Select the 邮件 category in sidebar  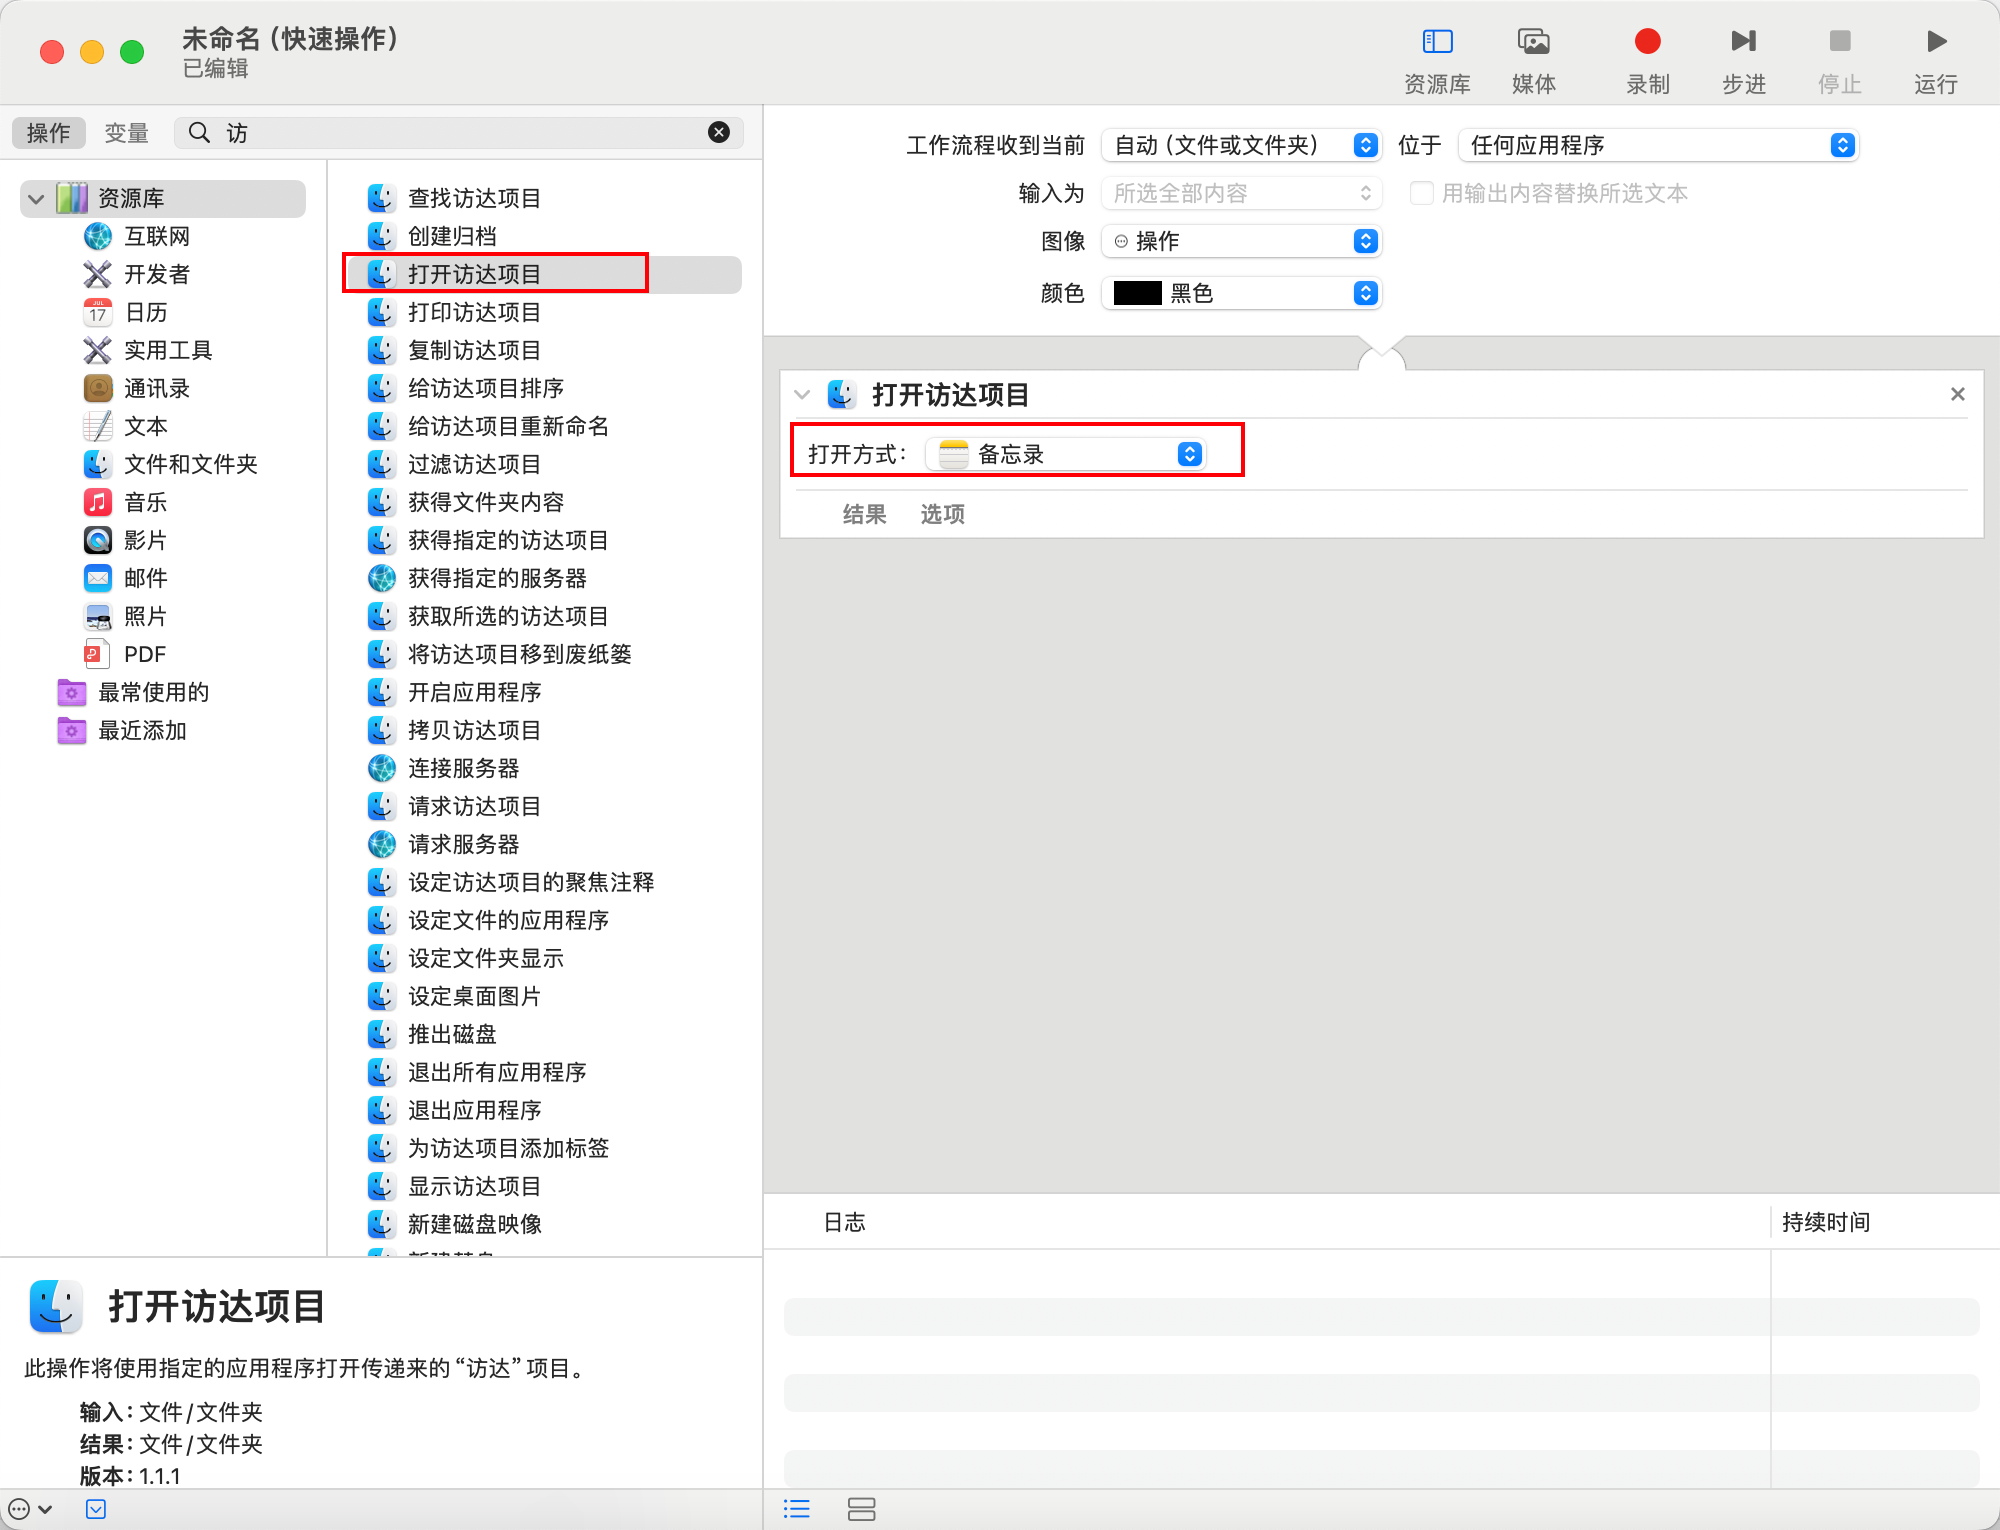click(x=146, y=578)
